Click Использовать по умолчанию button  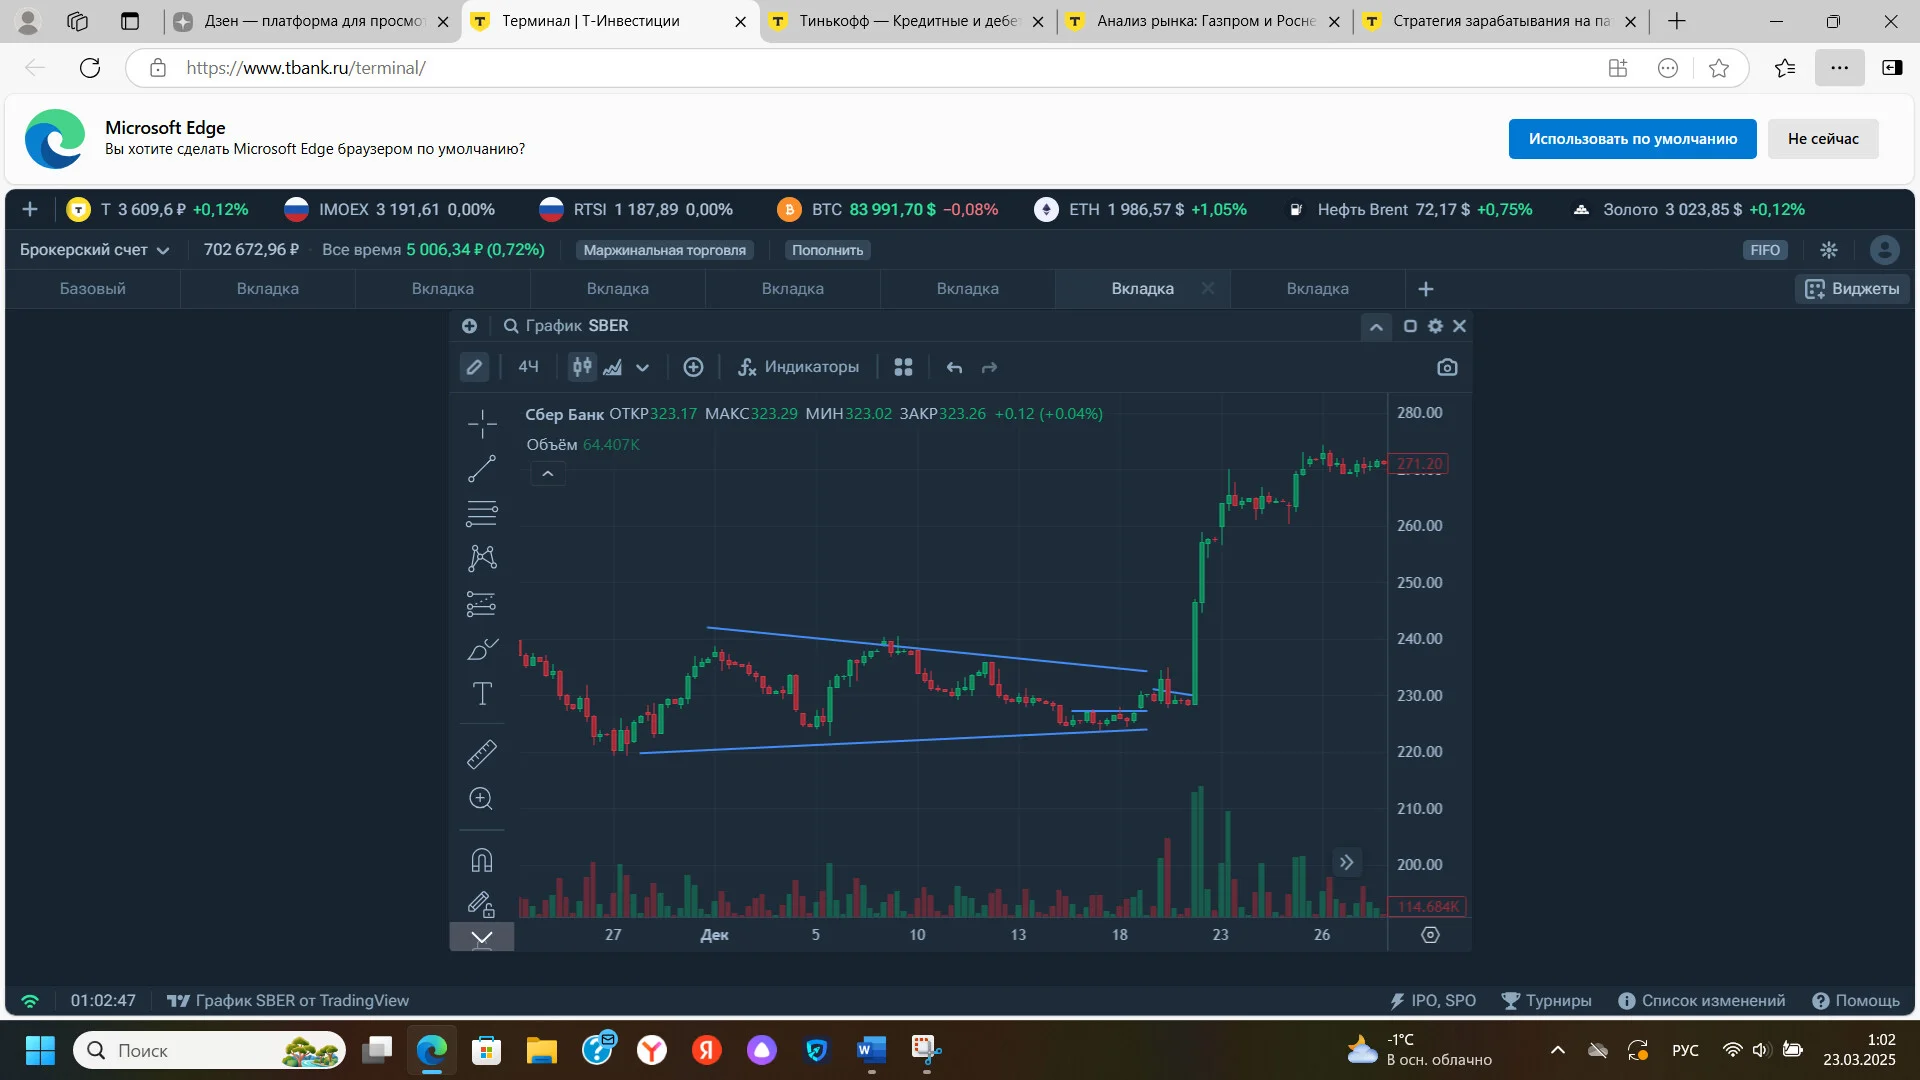pos(1632,139)
